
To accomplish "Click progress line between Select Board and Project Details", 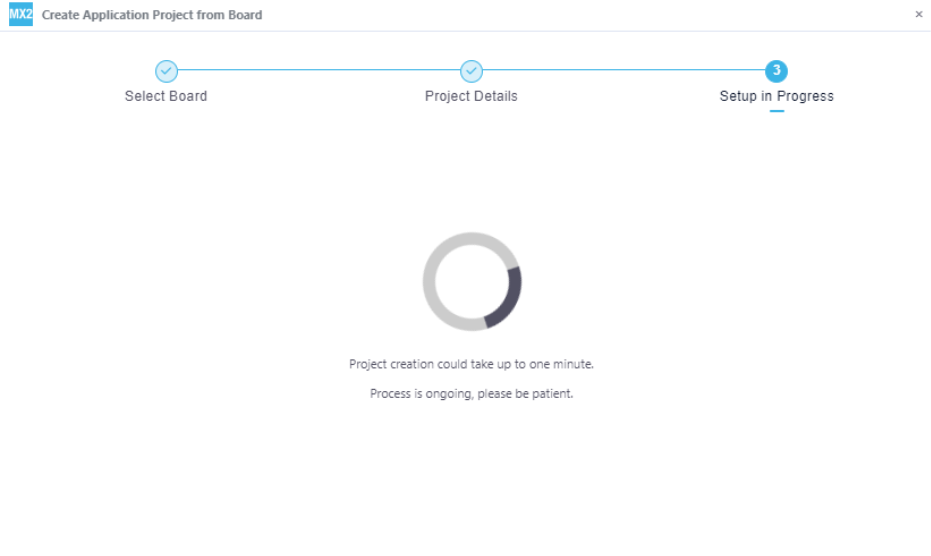I will coord(319,70).
